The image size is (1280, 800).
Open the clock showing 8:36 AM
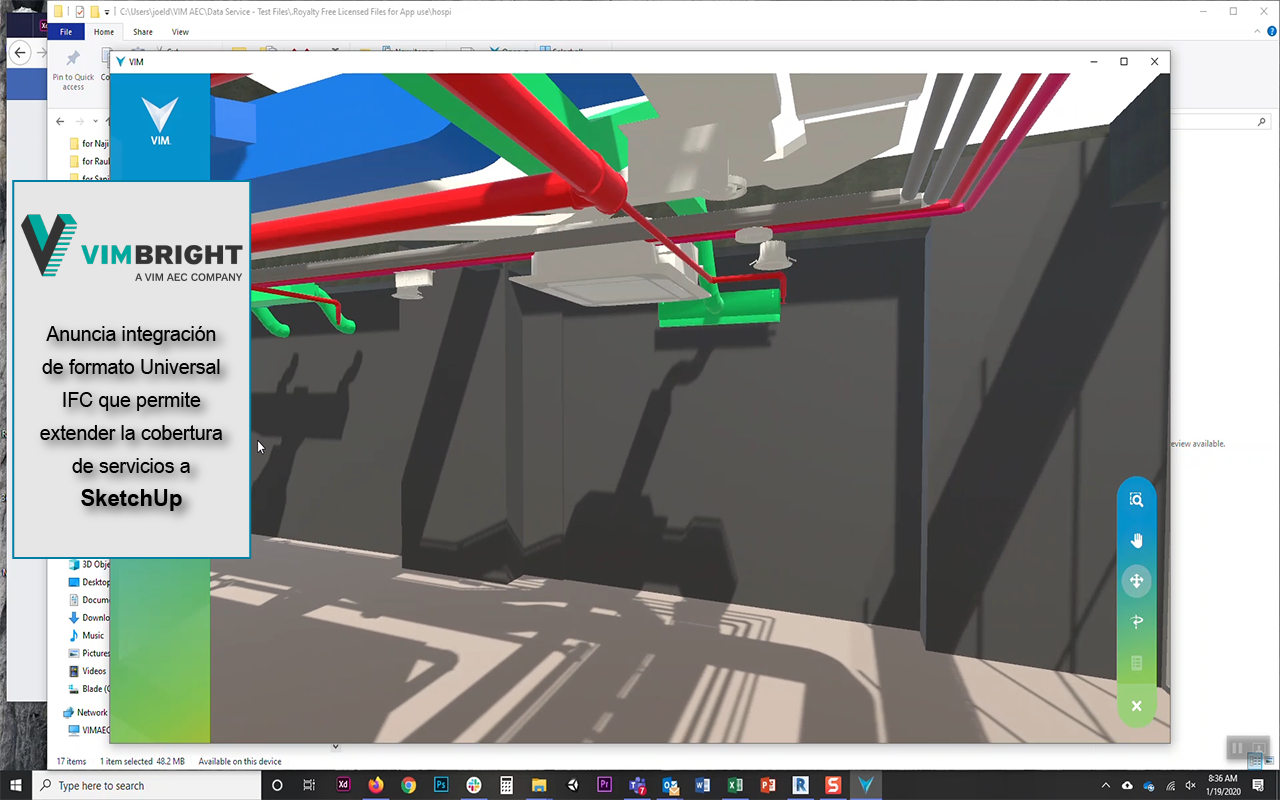1223,785
